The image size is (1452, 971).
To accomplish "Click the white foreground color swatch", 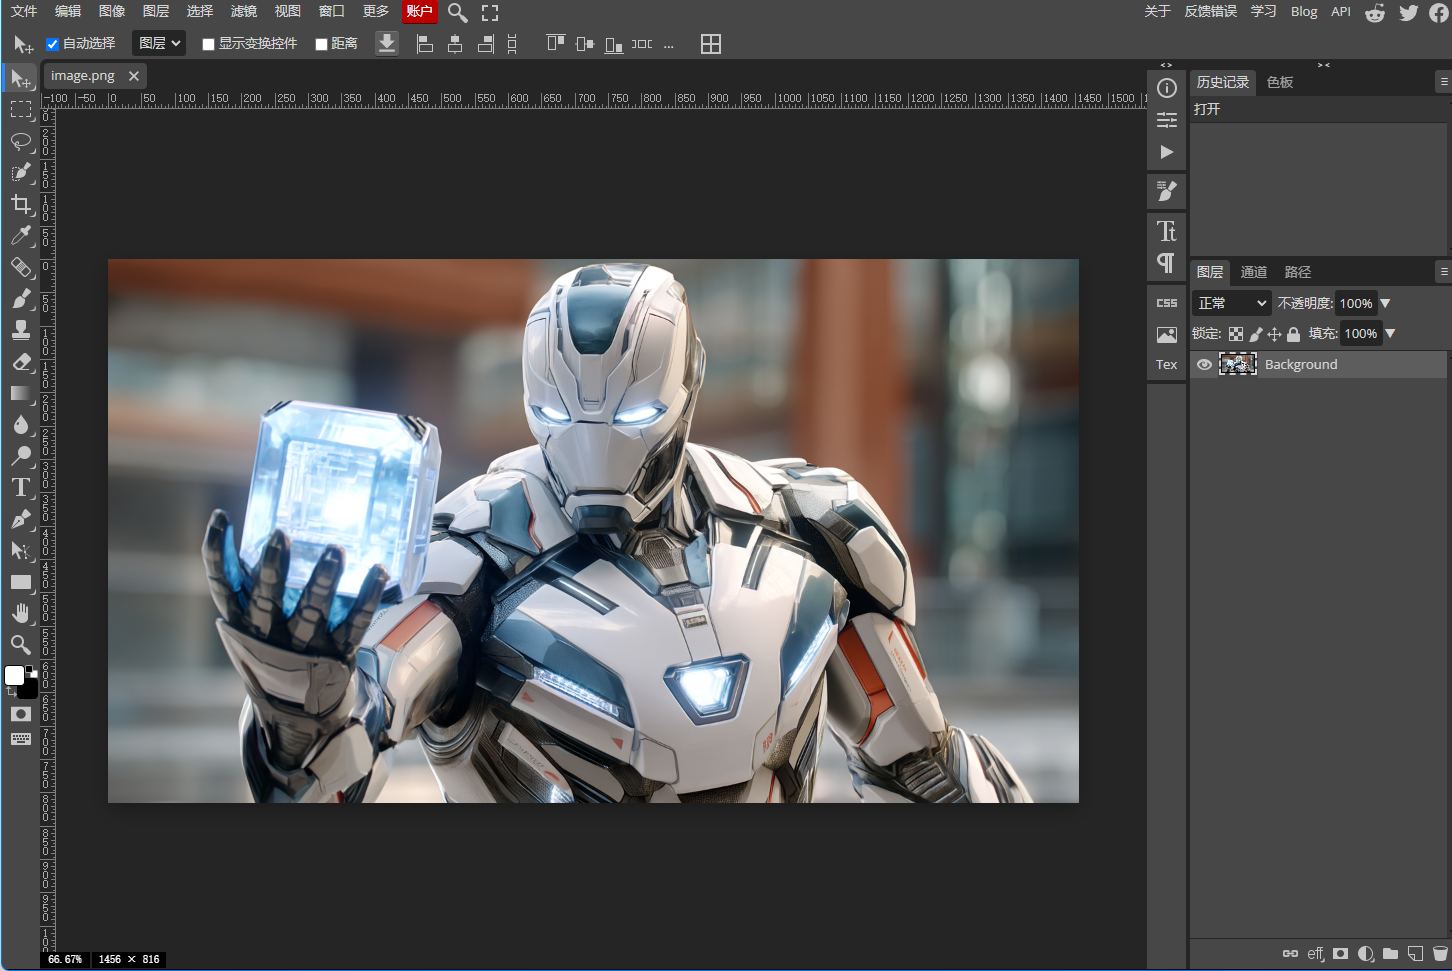I will click(x=14, y=675).
